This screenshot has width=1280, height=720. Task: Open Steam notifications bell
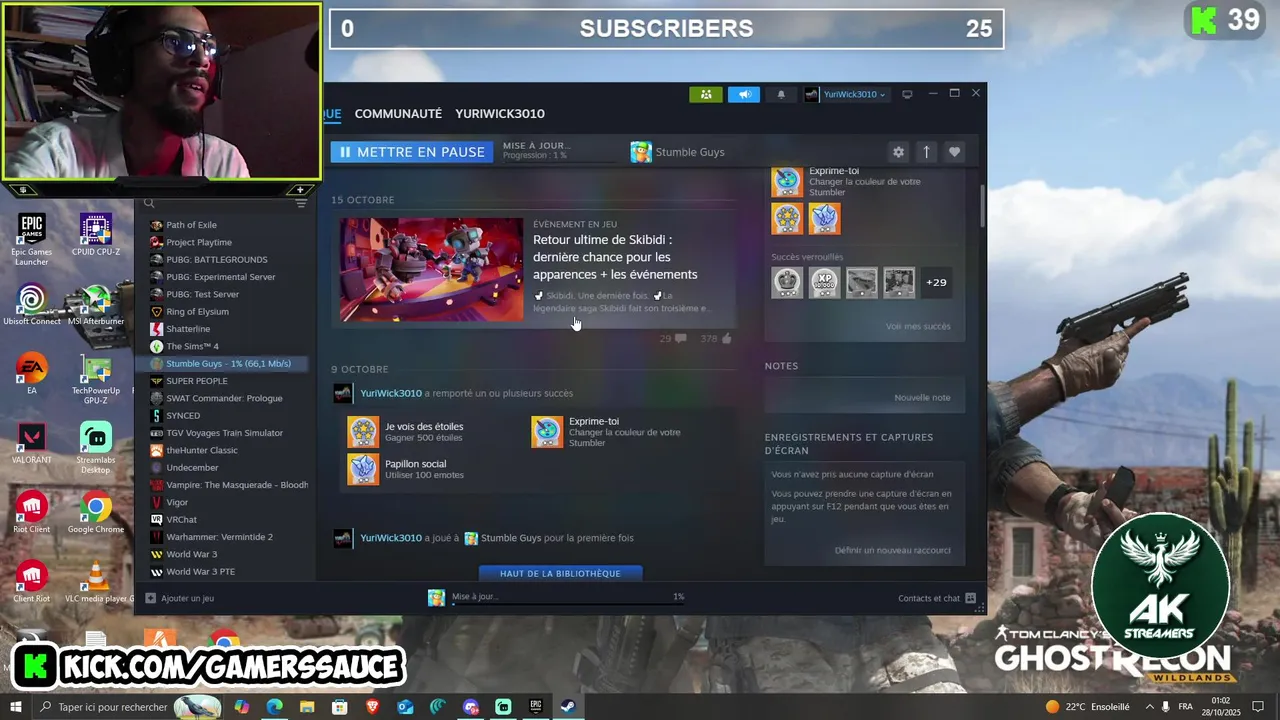pos(781,94)
